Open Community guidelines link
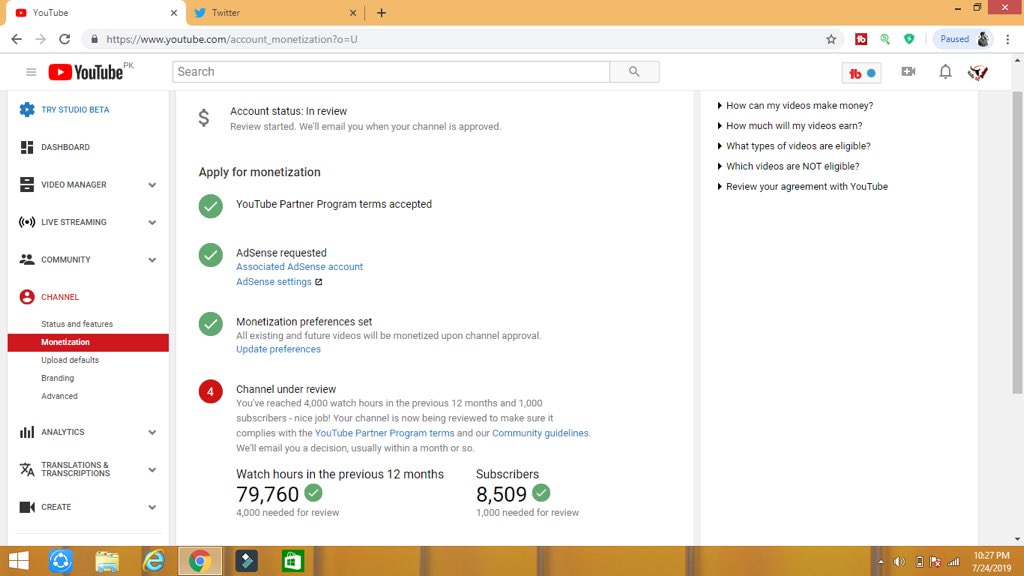This screenshot has height=576, width=1024. 540,433
